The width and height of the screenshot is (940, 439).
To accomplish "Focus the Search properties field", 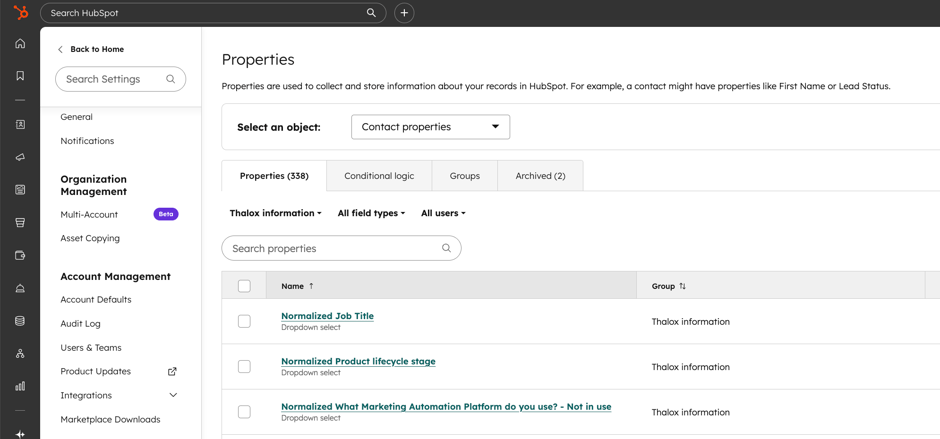I will (x=341, y=248).
